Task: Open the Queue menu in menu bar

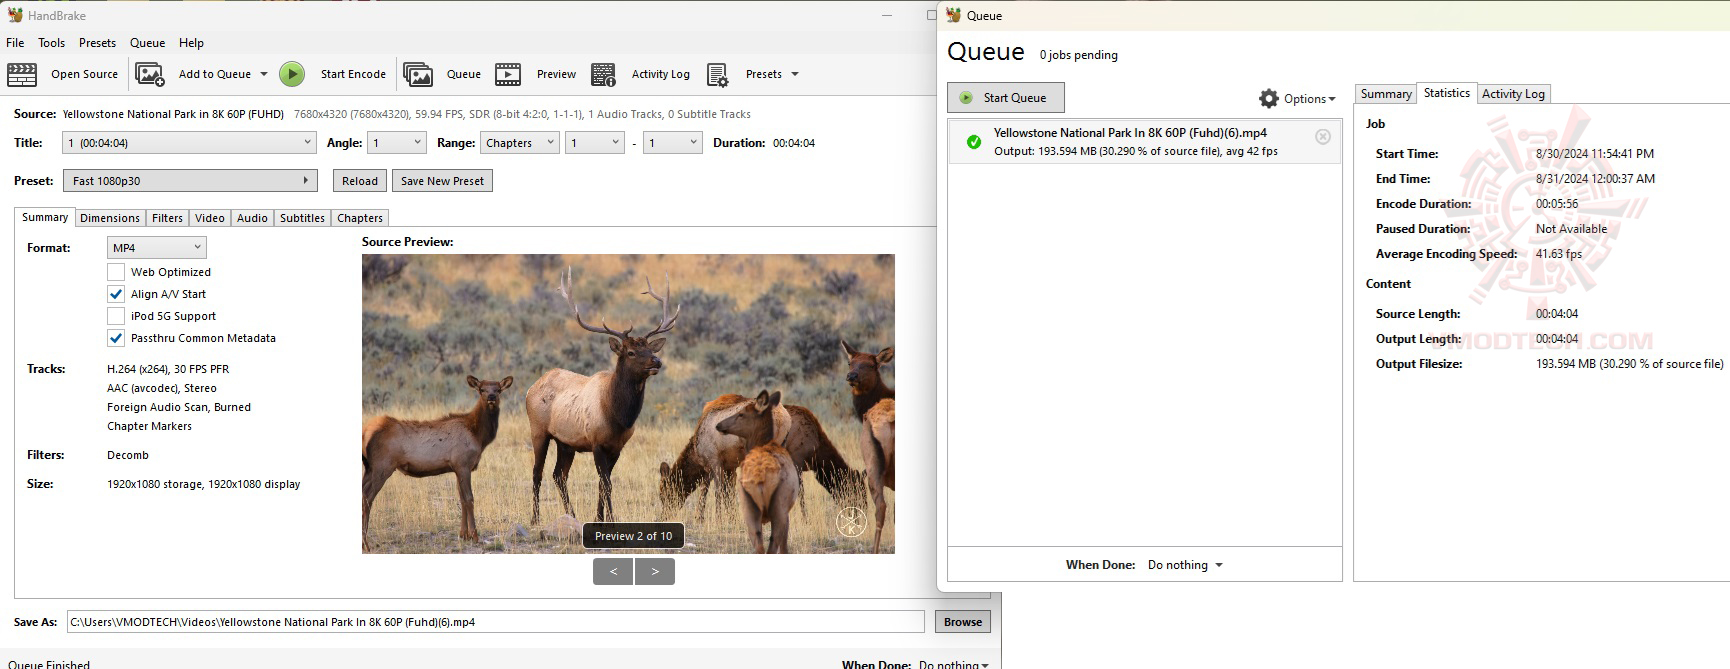Action: click(x=147, y=43)
